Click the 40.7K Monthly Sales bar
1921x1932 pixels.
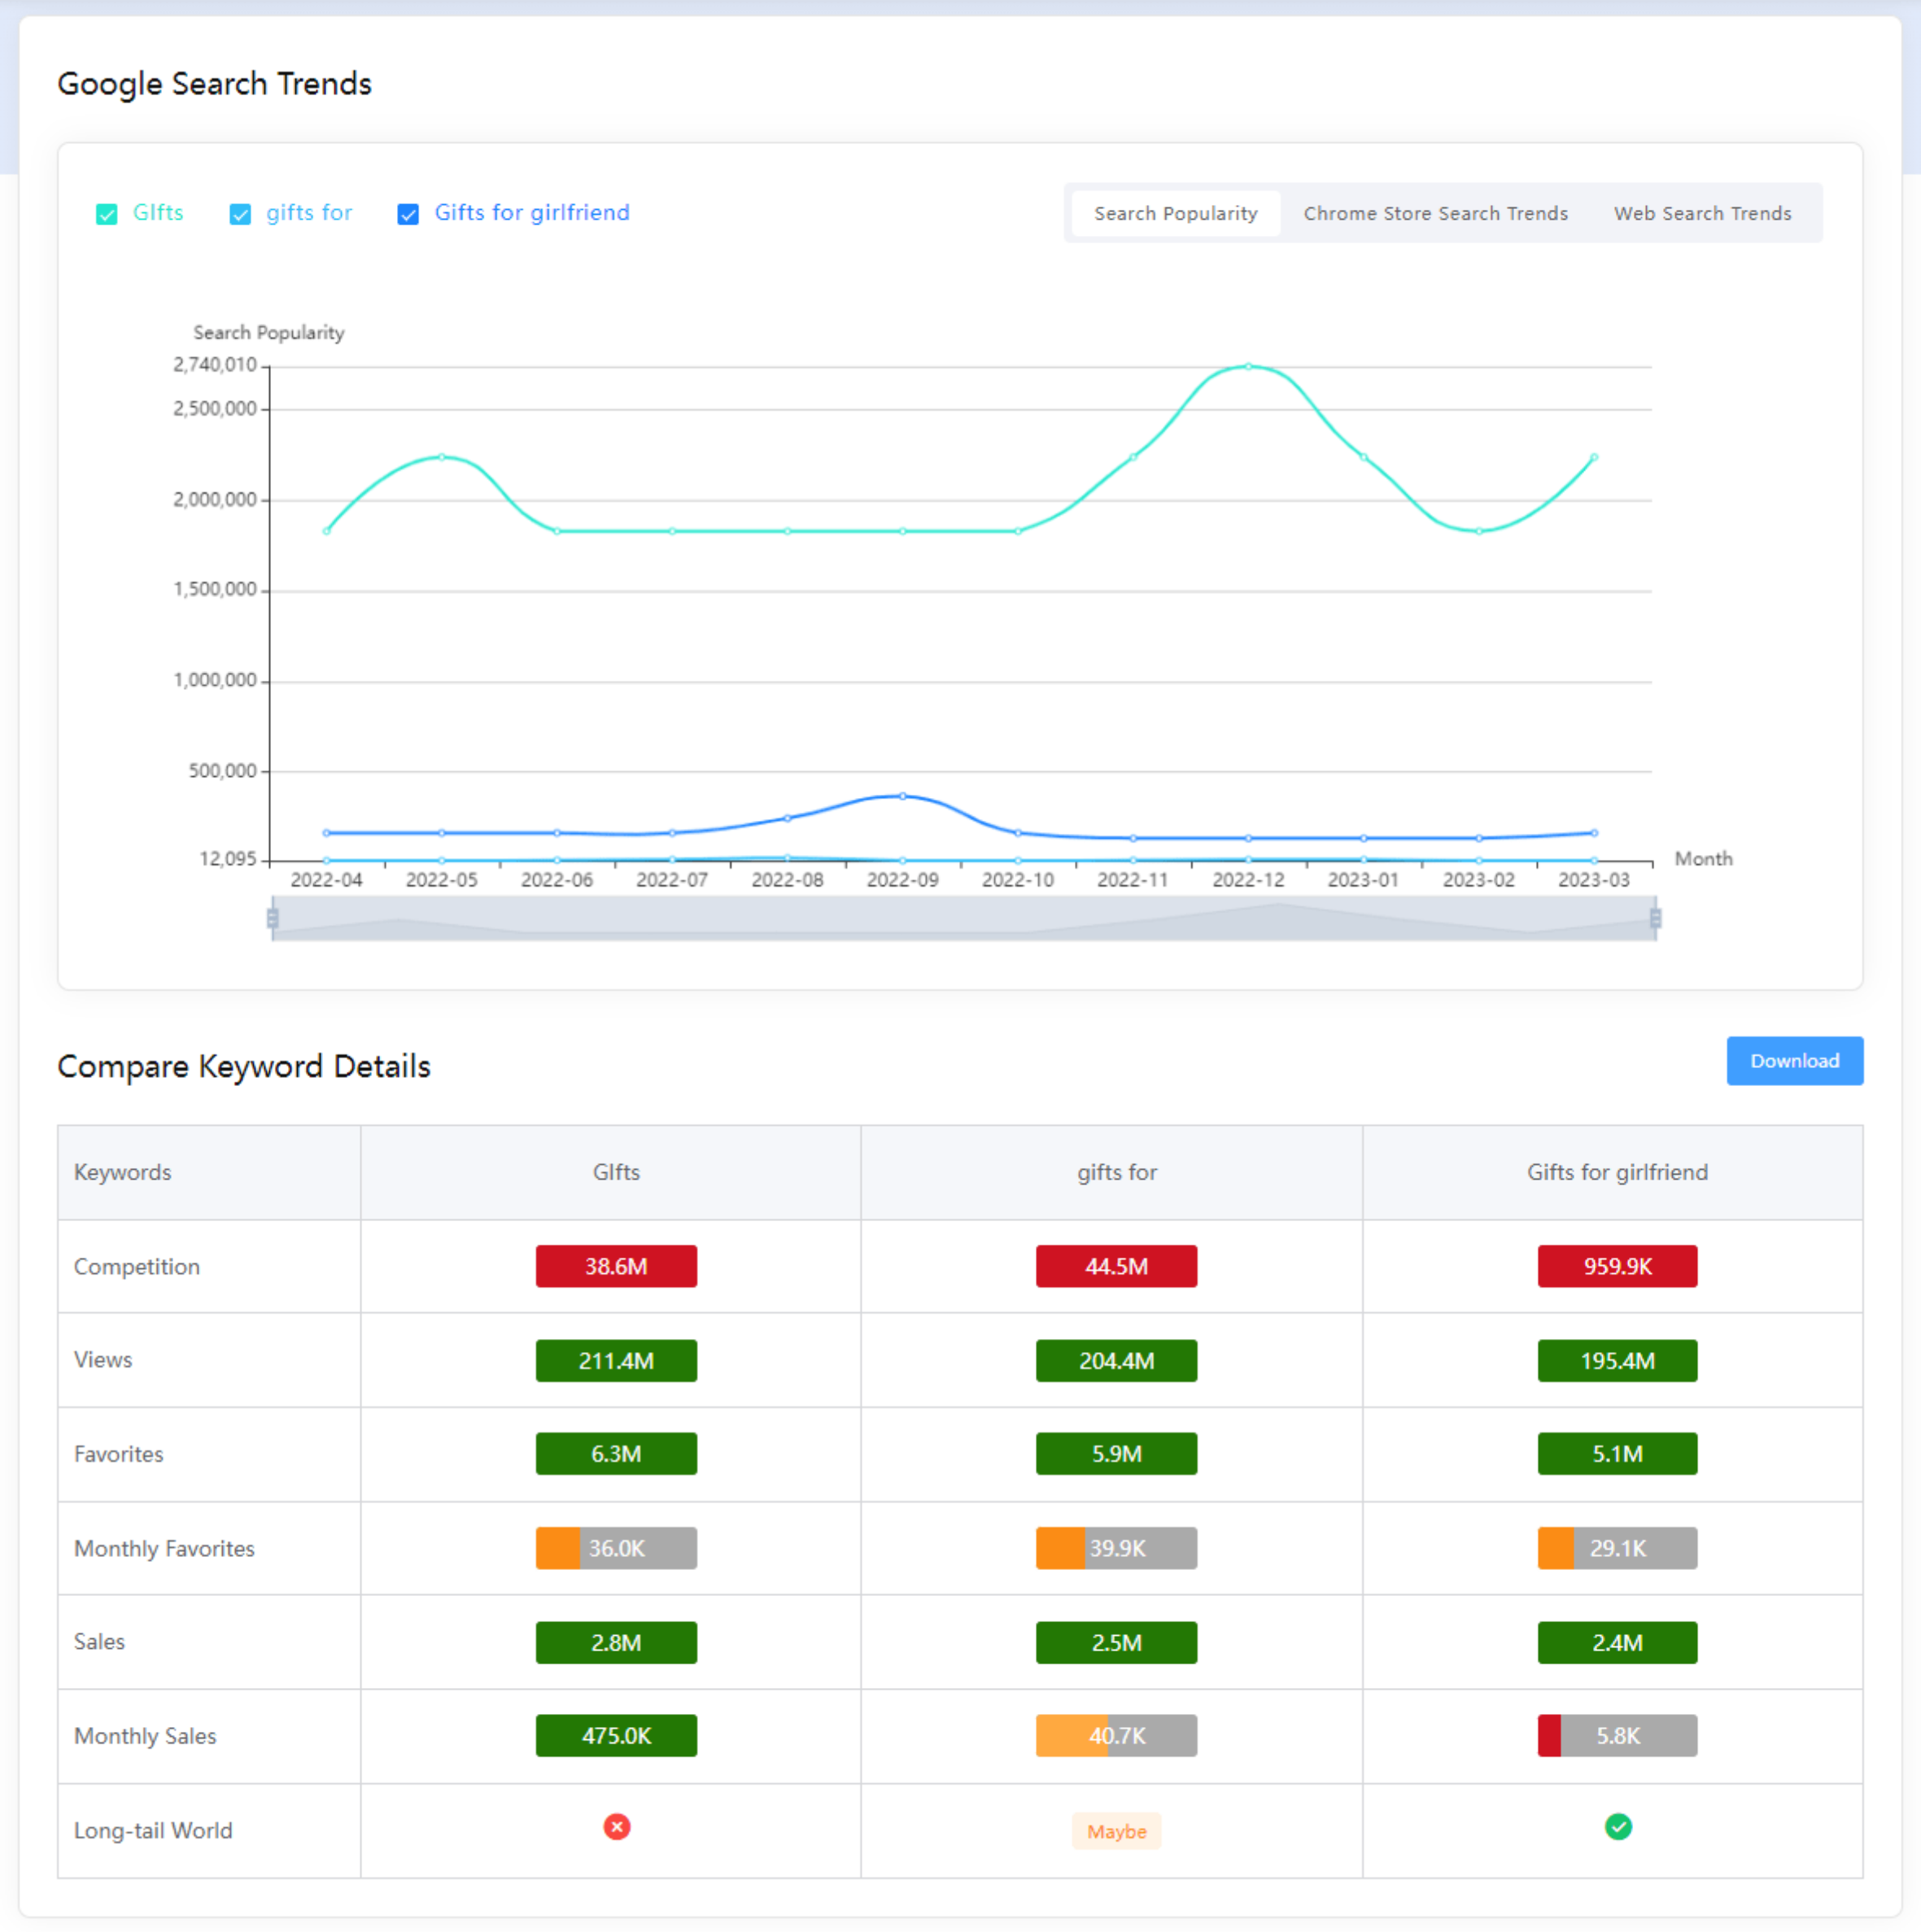[1116, 1735]
